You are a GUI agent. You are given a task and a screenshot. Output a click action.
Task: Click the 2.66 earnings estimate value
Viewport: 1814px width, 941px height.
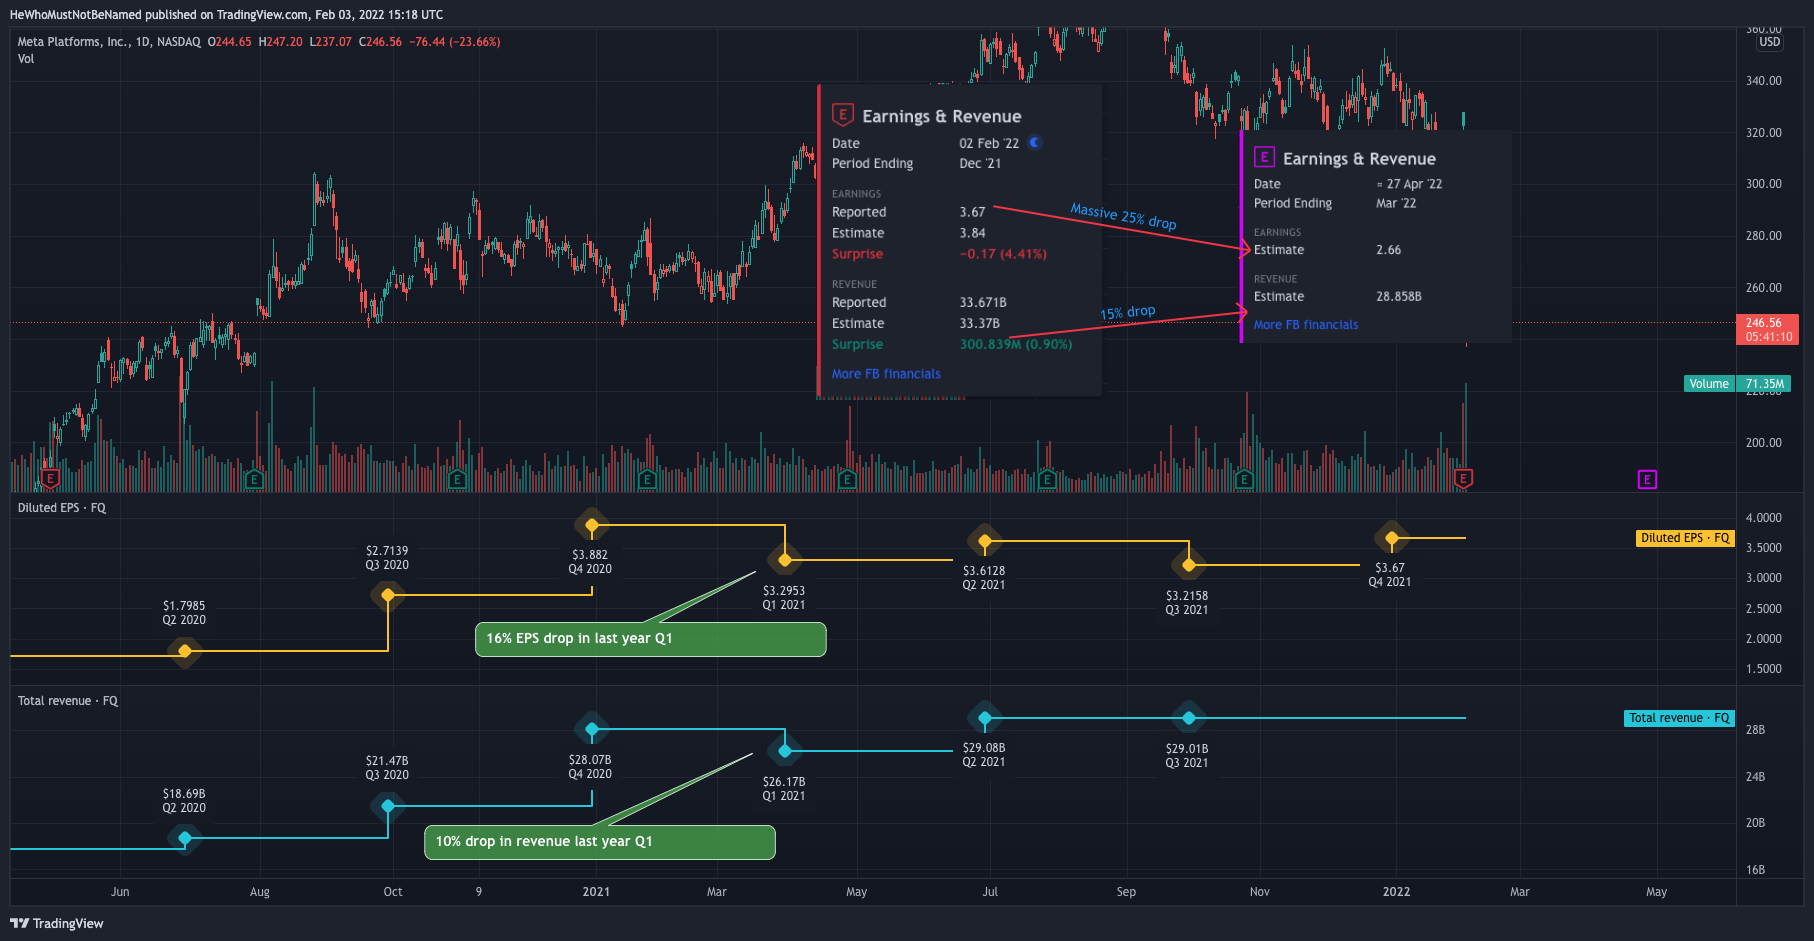(1388, 250)
